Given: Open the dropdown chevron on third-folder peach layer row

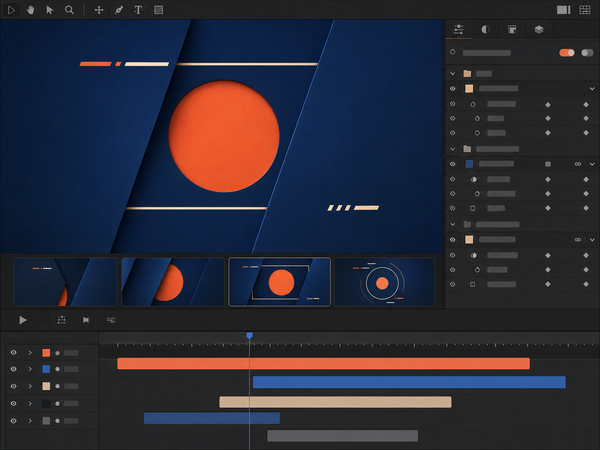Looking at the screenshot, I should 592,240.
